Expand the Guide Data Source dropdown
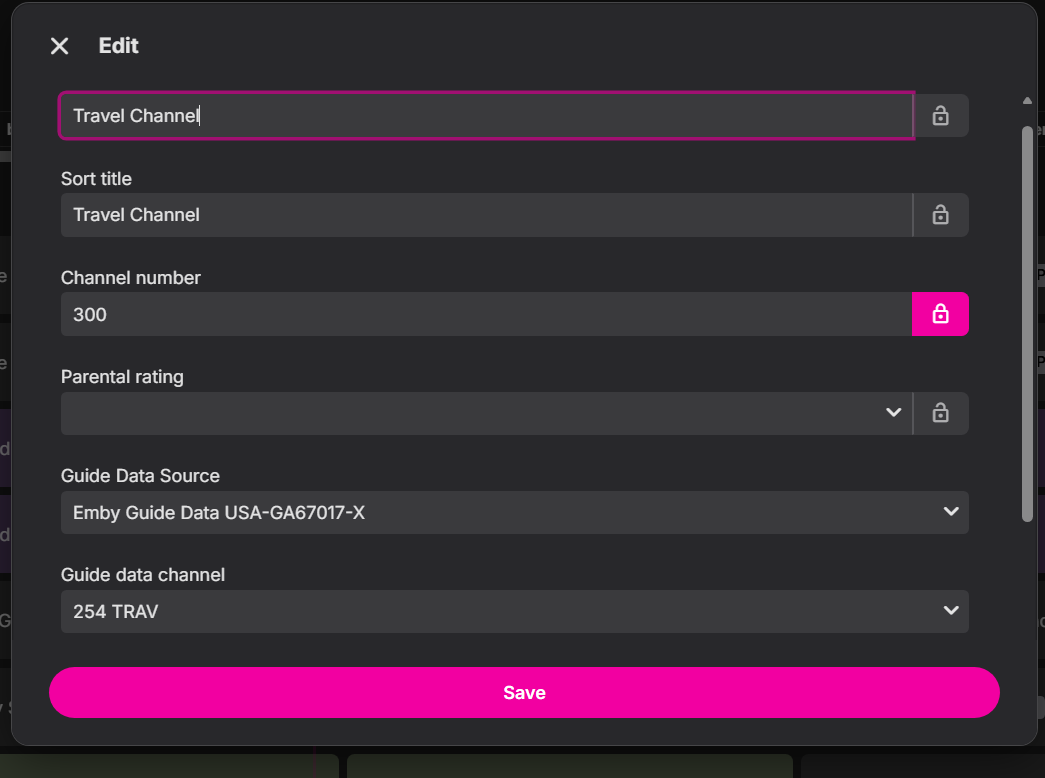Screen dimensions: 1045x778 click(x=514, y=512)
